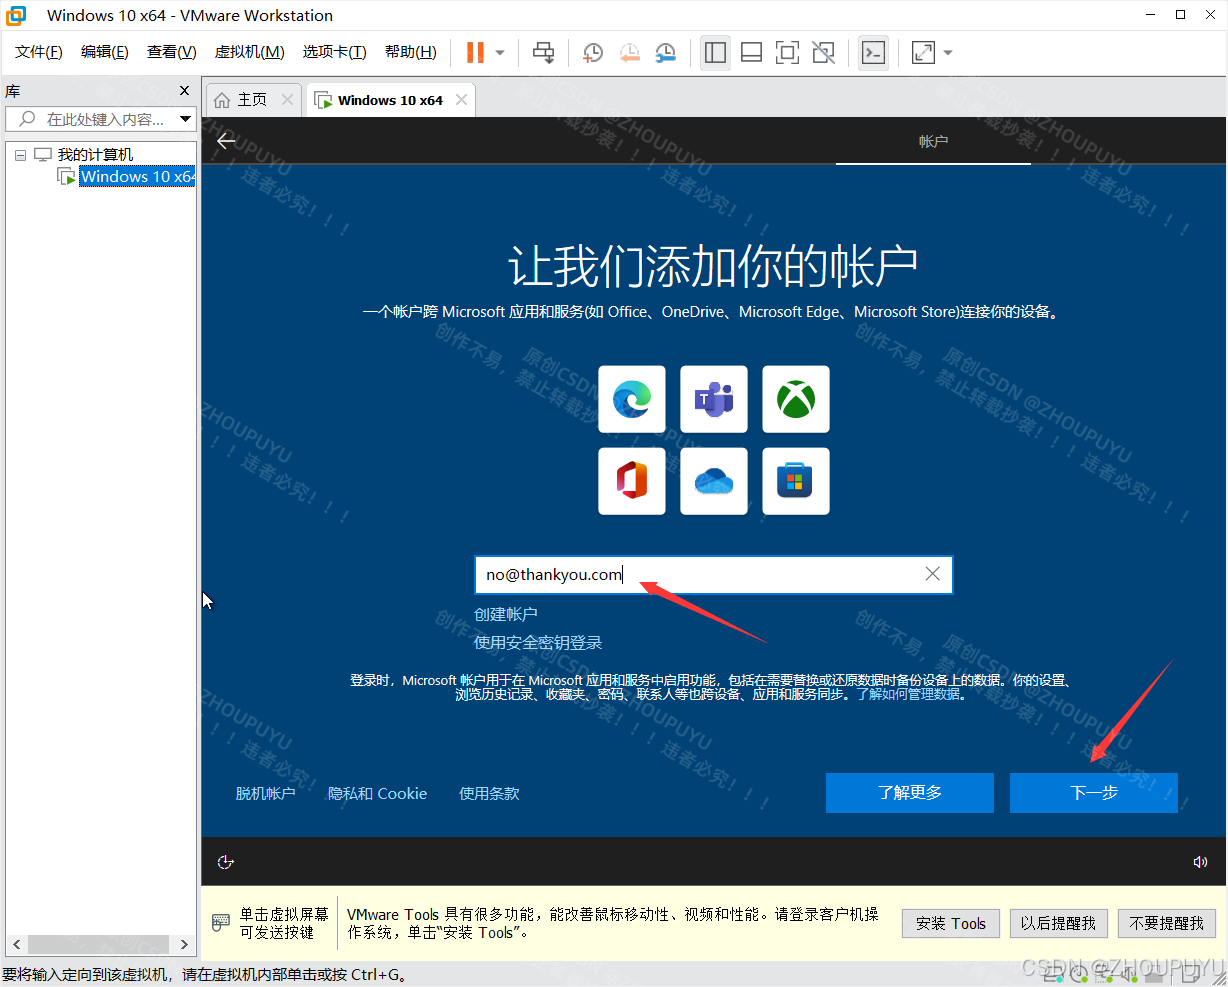
Task: Close the 主页 tab
Action: click(288, 100)
